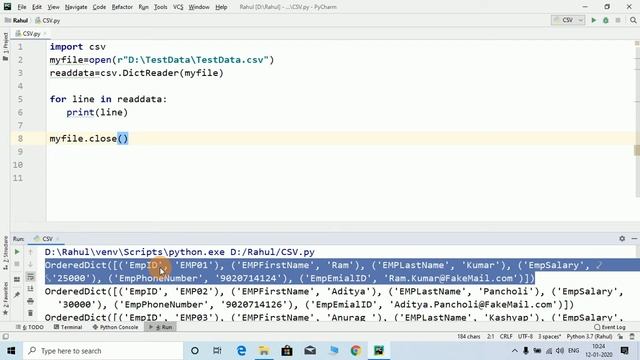Image resolution: width=640 pixels, height=360 pixels.
Task: Open the Window menu
Action: pos(199,7)
